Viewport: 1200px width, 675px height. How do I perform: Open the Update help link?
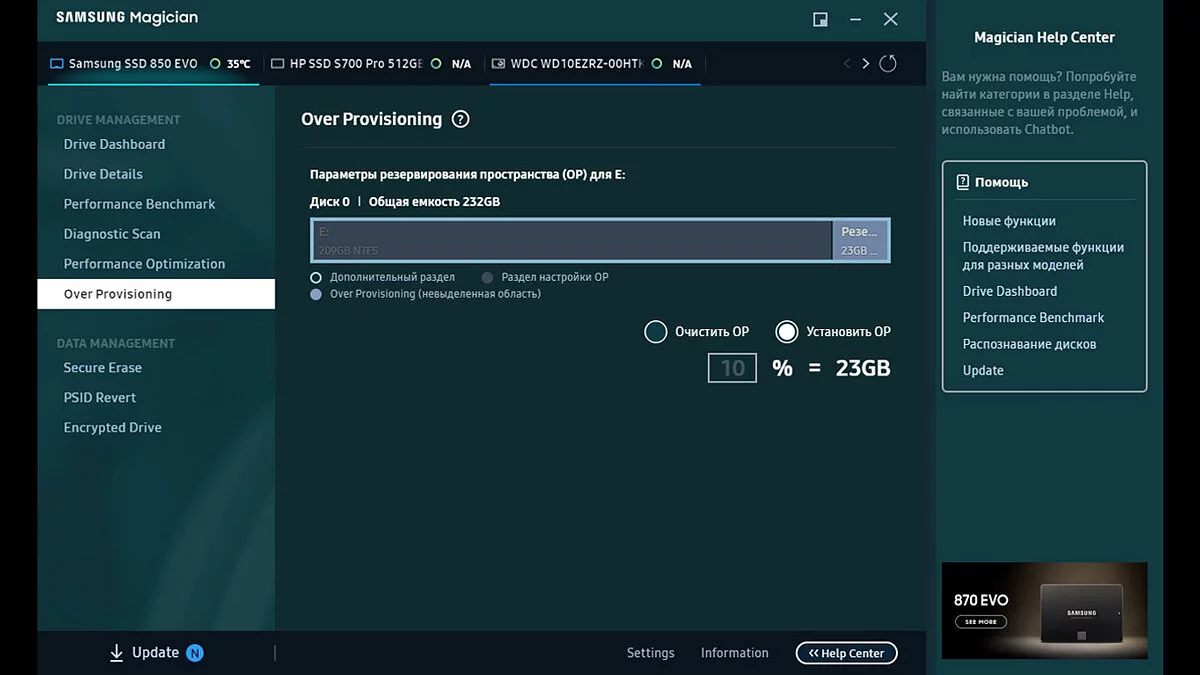[983, 370]
